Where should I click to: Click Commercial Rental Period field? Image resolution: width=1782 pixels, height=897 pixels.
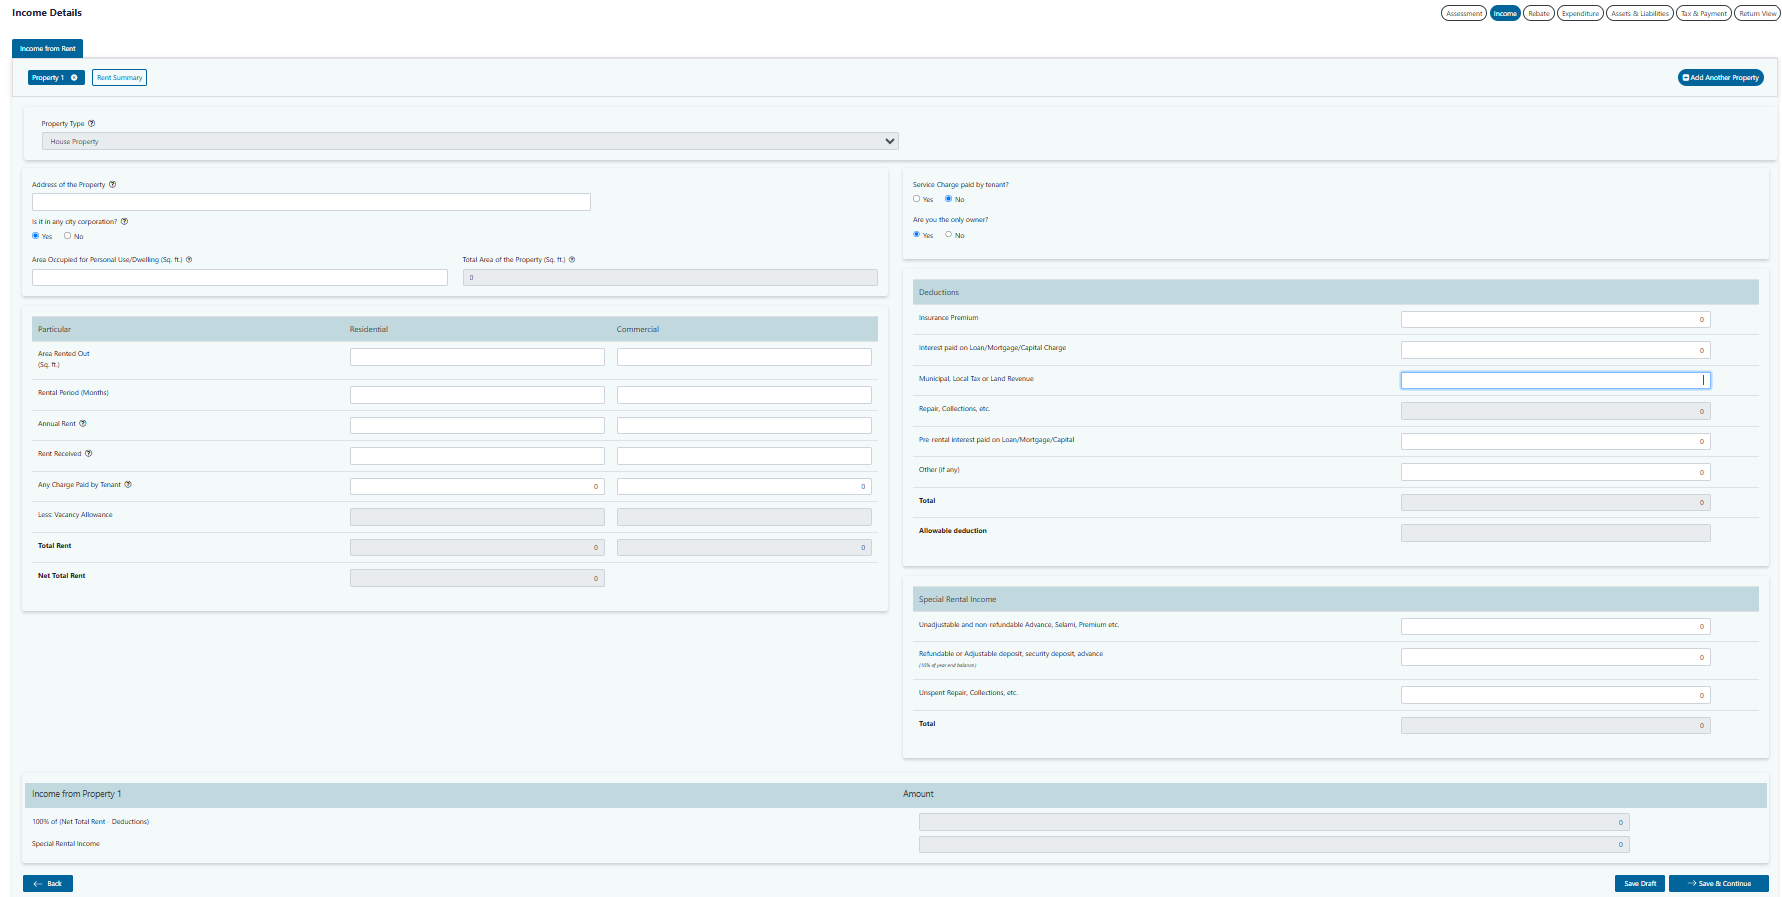[744, 395]
